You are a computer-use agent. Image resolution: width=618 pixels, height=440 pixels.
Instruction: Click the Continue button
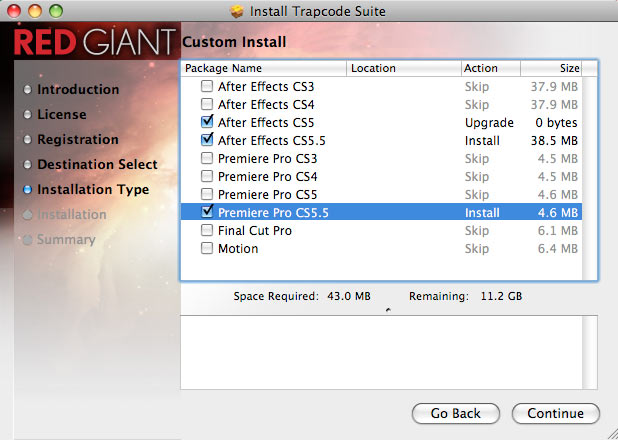pyautogui.click(x=556, y=413)
